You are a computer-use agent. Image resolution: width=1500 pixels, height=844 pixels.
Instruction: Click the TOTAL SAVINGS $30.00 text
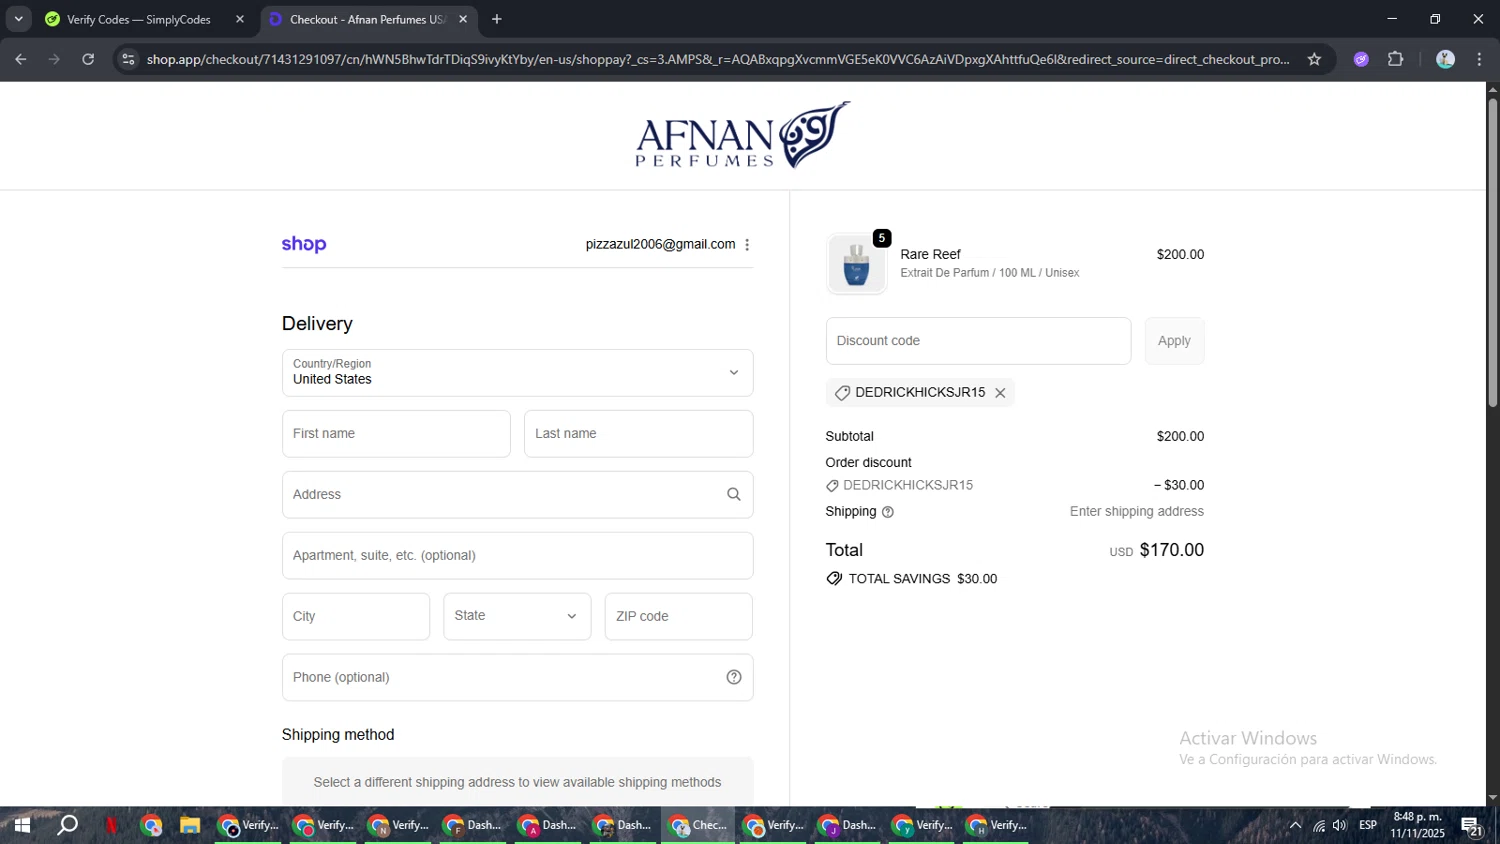[922, 579]
